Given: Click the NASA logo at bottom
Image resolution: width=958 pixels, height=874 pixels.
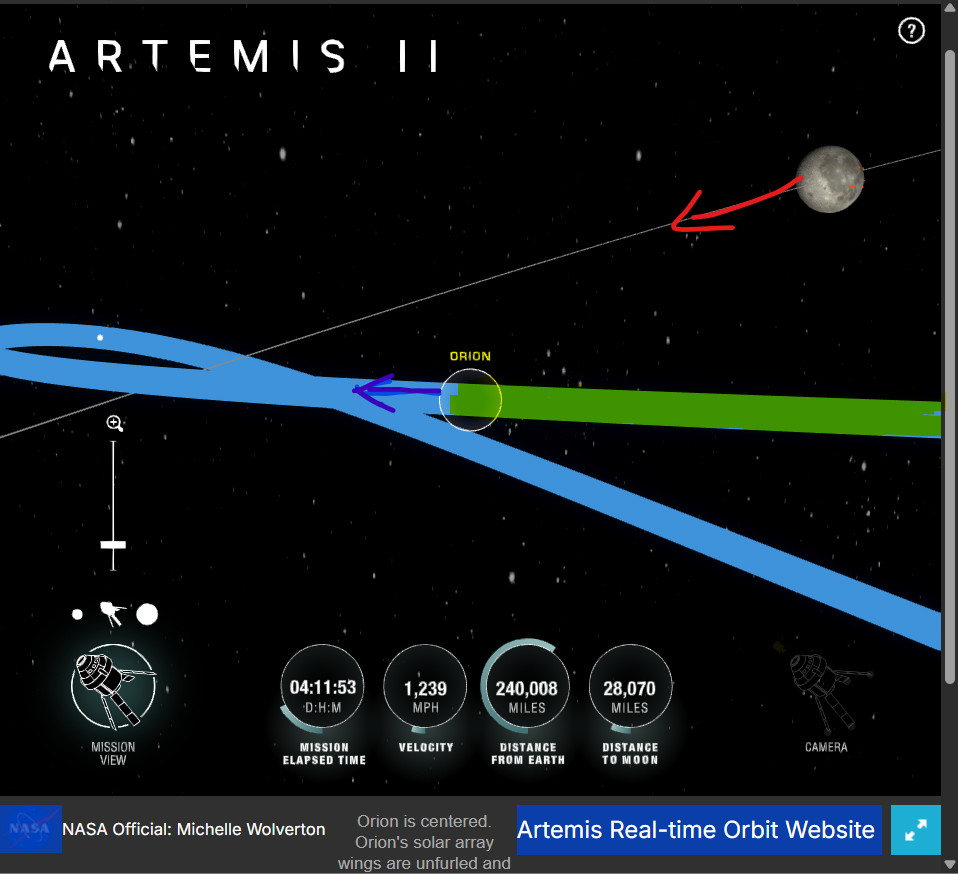Looking at the screenshot, I should click(x=31, y=829).
